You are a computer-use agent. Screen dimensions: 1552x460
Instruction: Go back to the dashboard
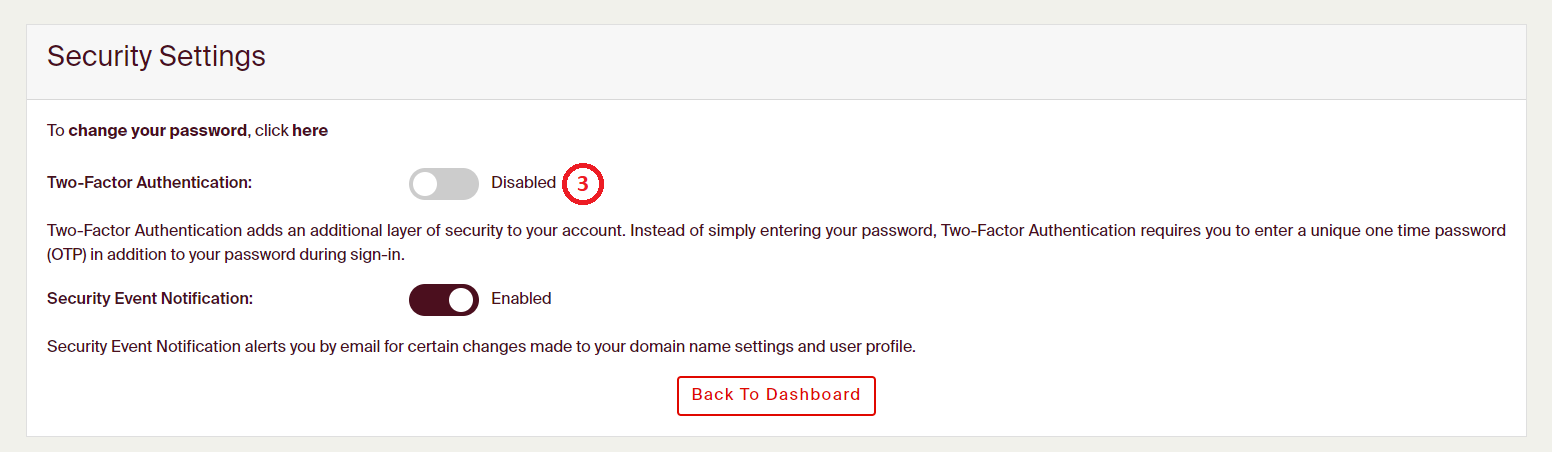776,395
